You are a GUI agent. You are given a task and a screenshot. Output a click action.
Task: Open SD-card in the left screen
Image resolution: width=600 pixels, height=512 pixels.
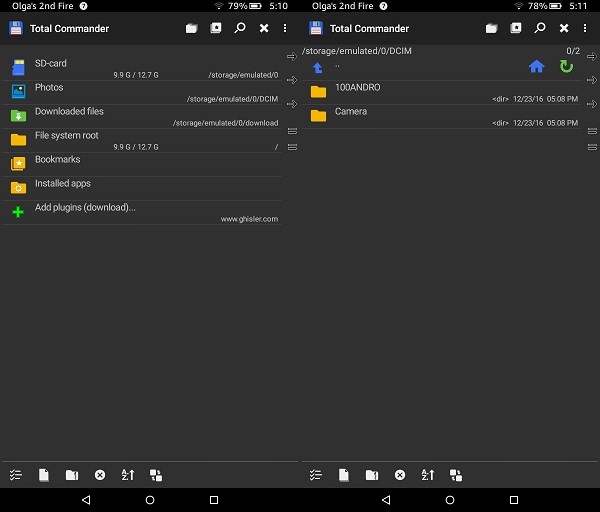coord(142,68)
